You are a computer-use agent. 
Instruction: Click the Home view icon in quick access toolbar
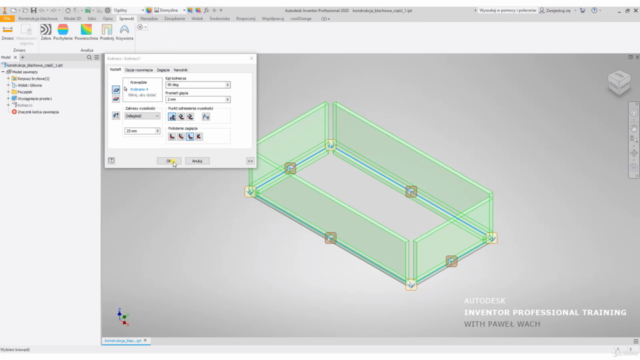pyautogui.click(x=68, y=10)
